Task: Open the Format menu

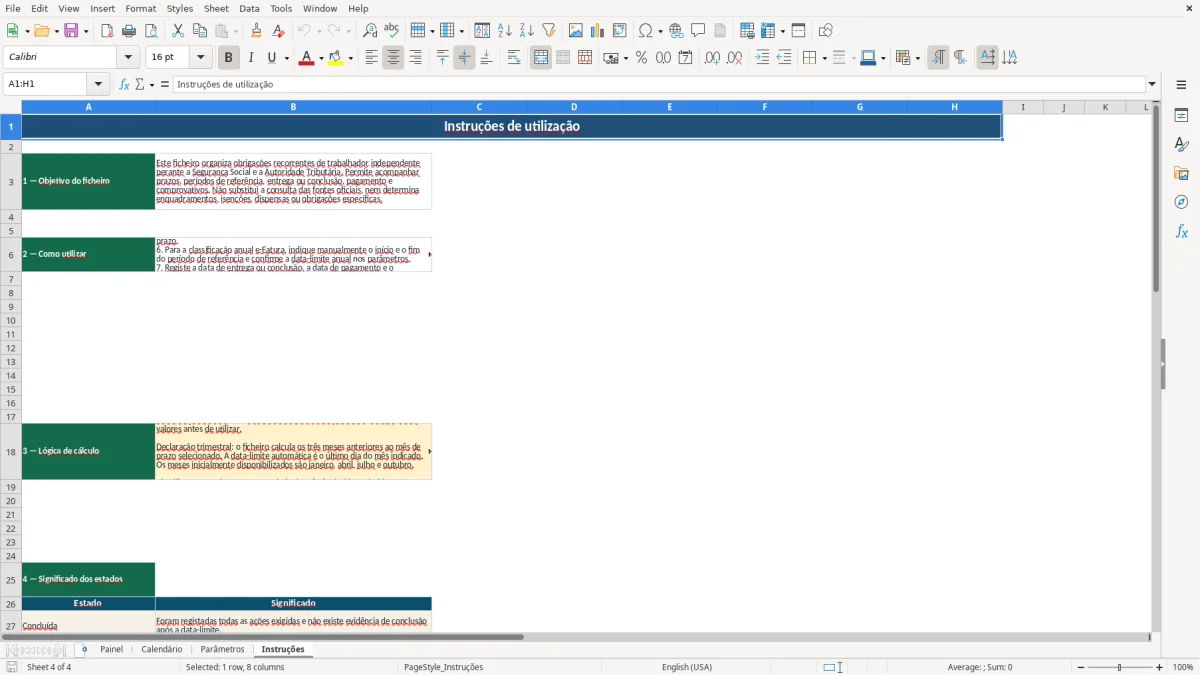Action: pyautogui.click(x=141, y=8)
